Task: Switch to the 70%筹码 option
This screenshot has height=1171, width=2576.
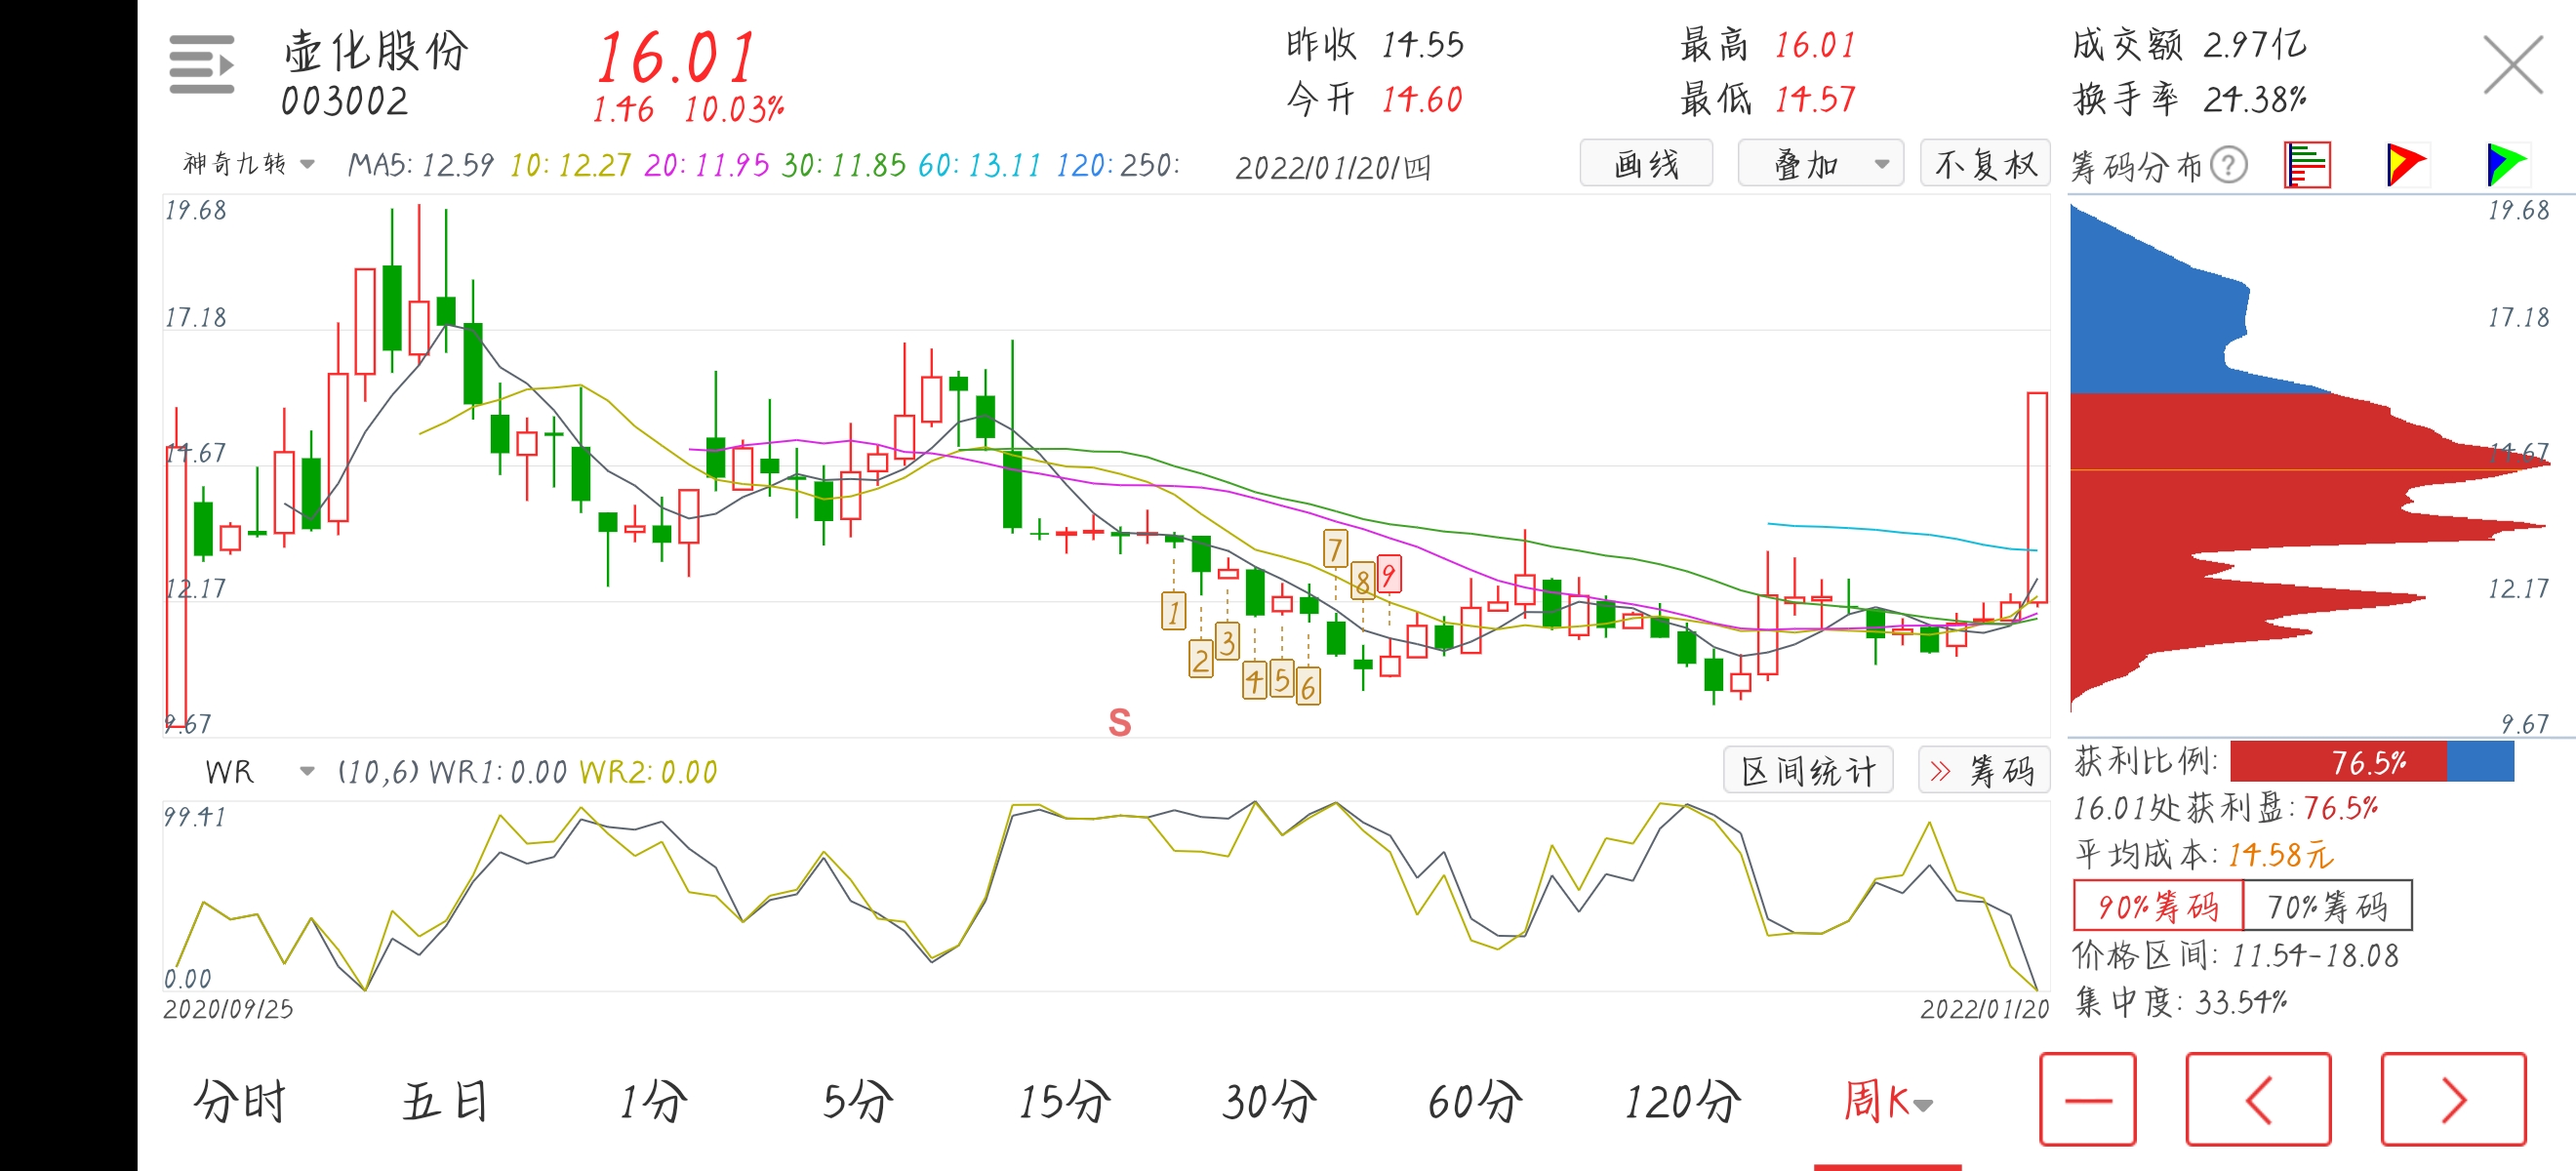Action: pyautogui.click(x=2326, y=906)
